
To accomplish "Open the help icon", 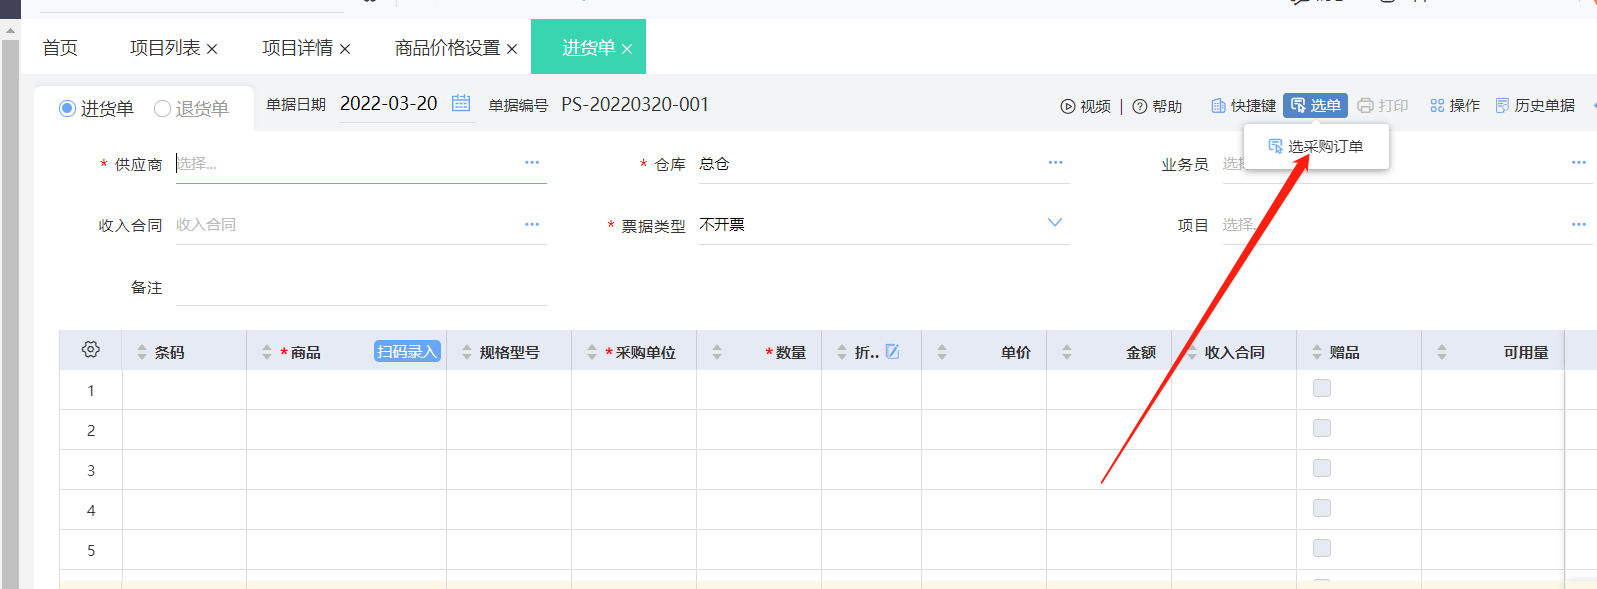I will tap(1140, 106).
